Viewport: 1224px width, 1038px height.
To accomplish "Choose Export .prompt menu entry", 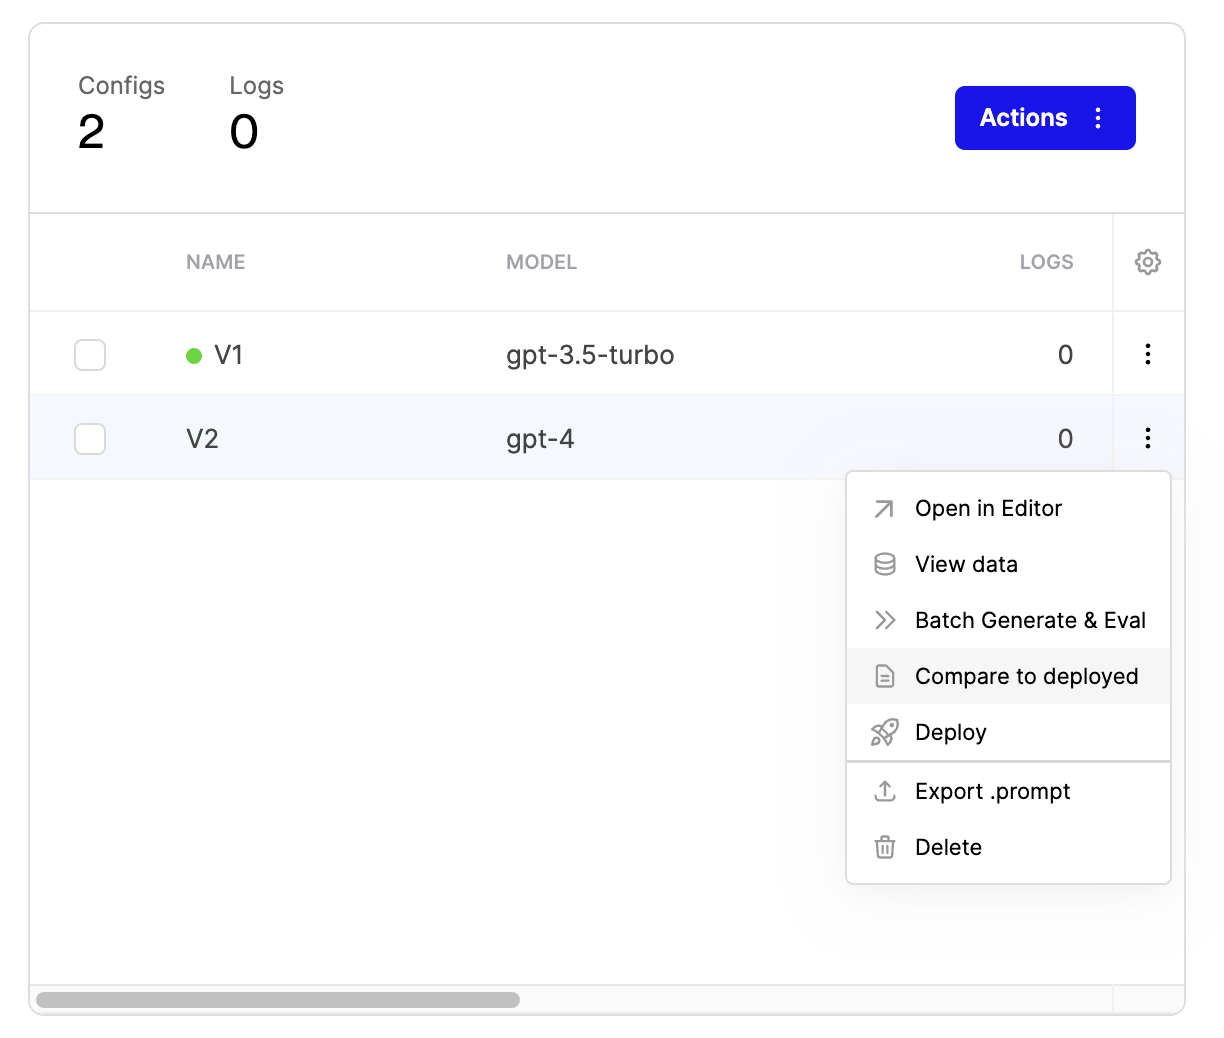I will pyautogui.click(x=1008, y=791).
